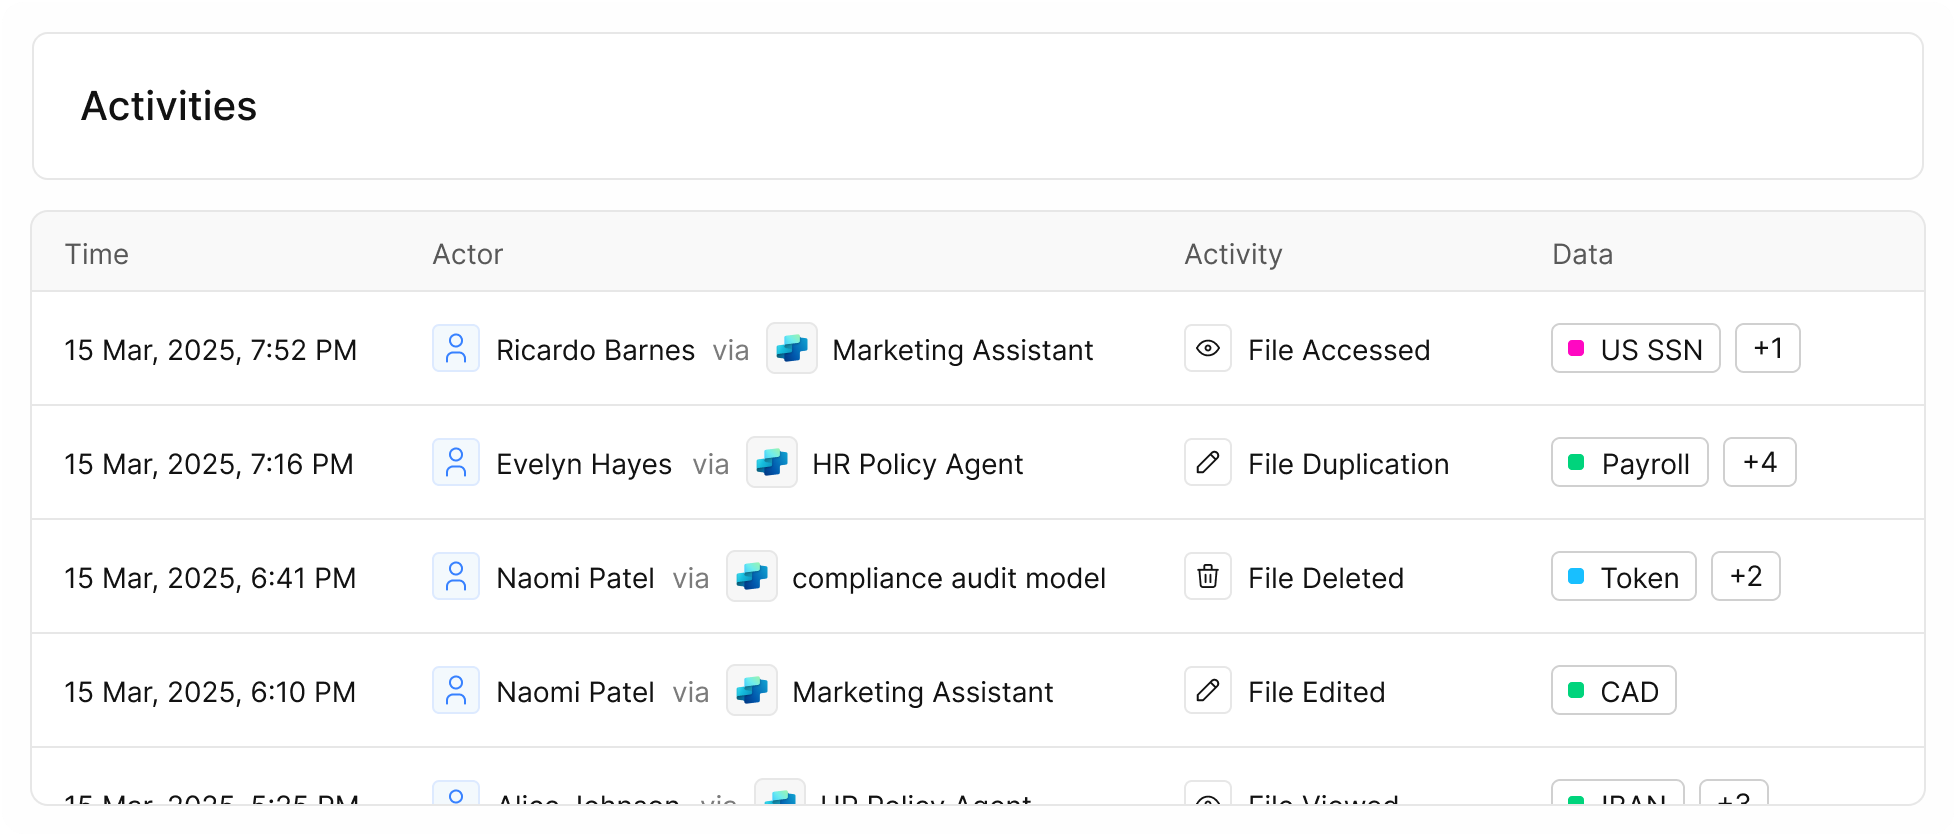This screenshot has width=1956, height=836.
Task: Select the Activity column header
Action: point(1233,254)
